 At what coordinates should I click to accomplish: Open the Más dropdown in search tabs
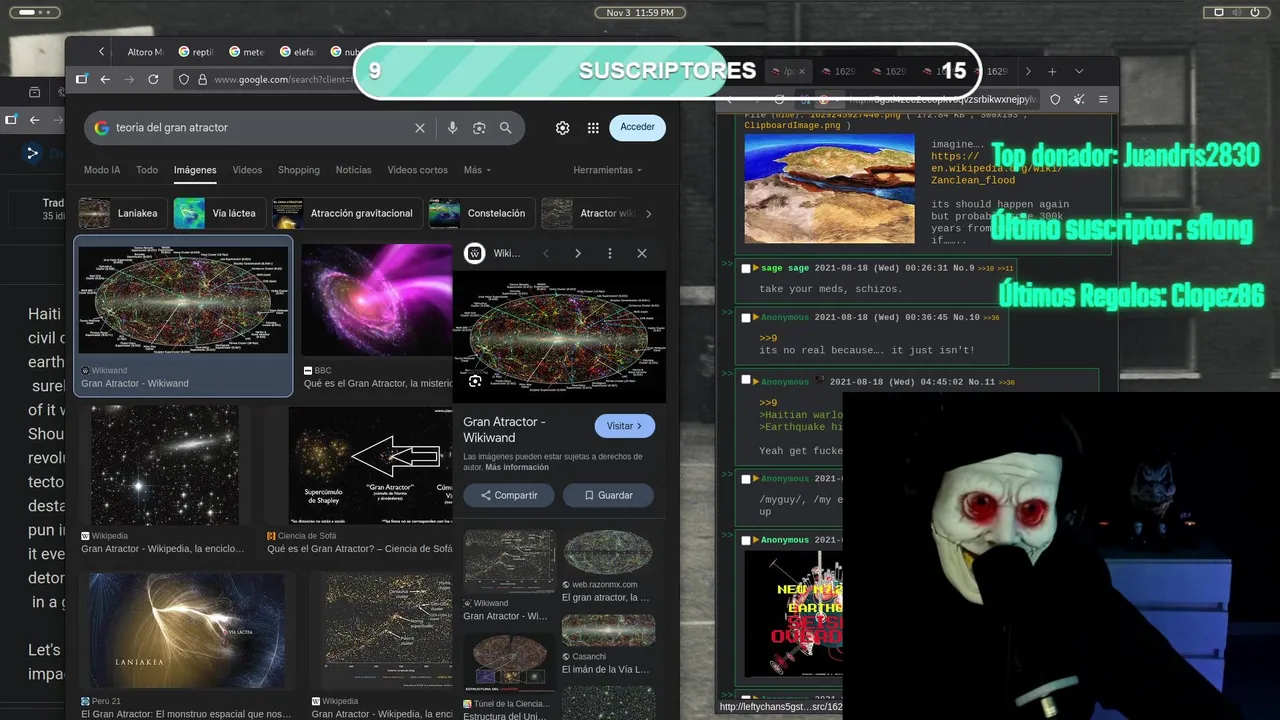click(x=477, y=170)
